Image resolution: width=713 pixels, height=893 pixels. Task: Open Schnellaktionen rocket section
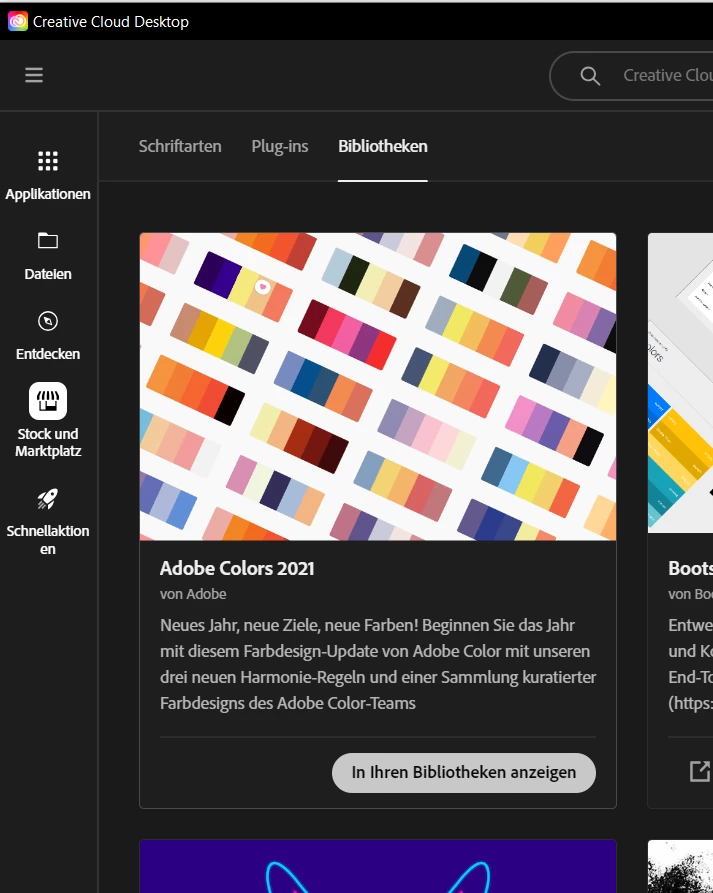(x=48, y=522)
